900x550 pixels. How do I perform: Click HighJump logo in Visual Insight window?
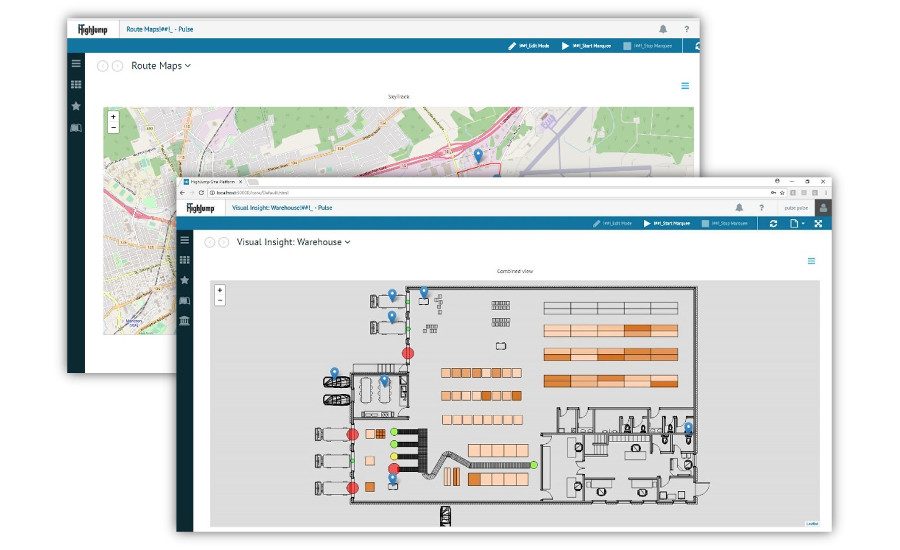(201, 208)
